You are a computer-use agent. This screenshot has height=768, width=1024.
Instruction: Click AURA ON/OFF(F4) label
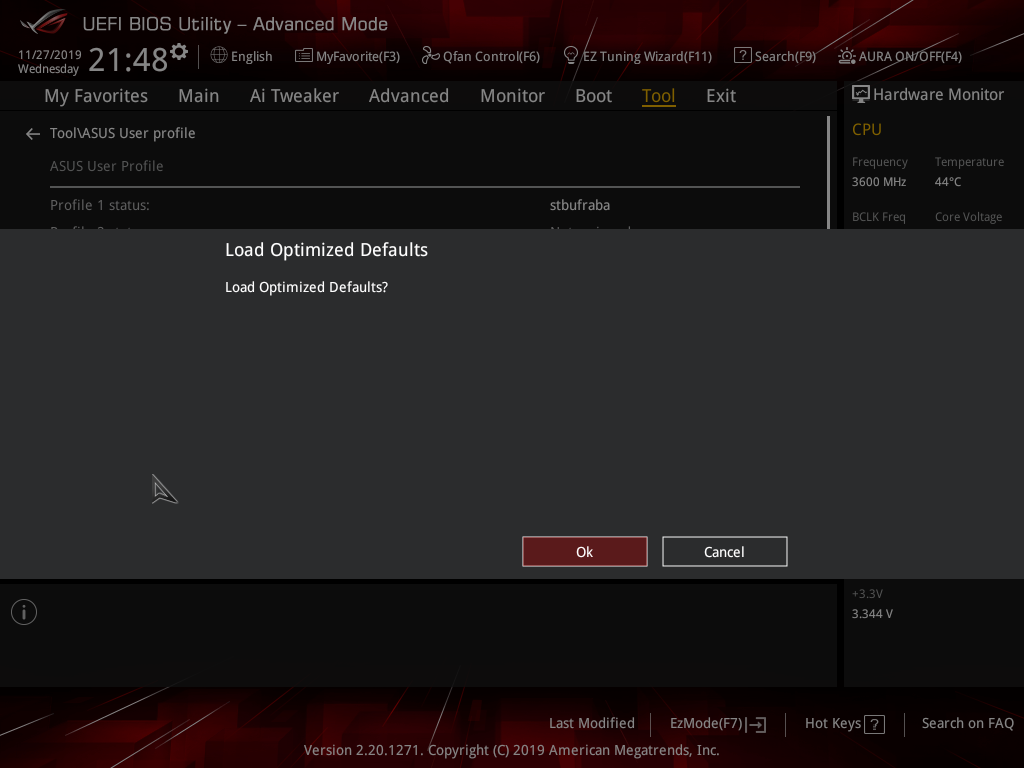coord(910,56)
